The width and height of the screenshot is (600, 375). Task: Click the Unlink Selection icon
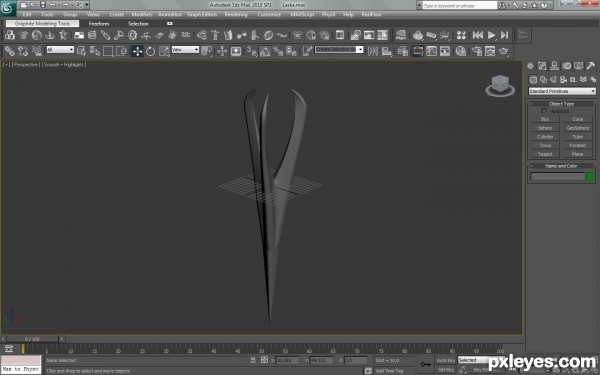pyautogui.click(x=23, y=51)
